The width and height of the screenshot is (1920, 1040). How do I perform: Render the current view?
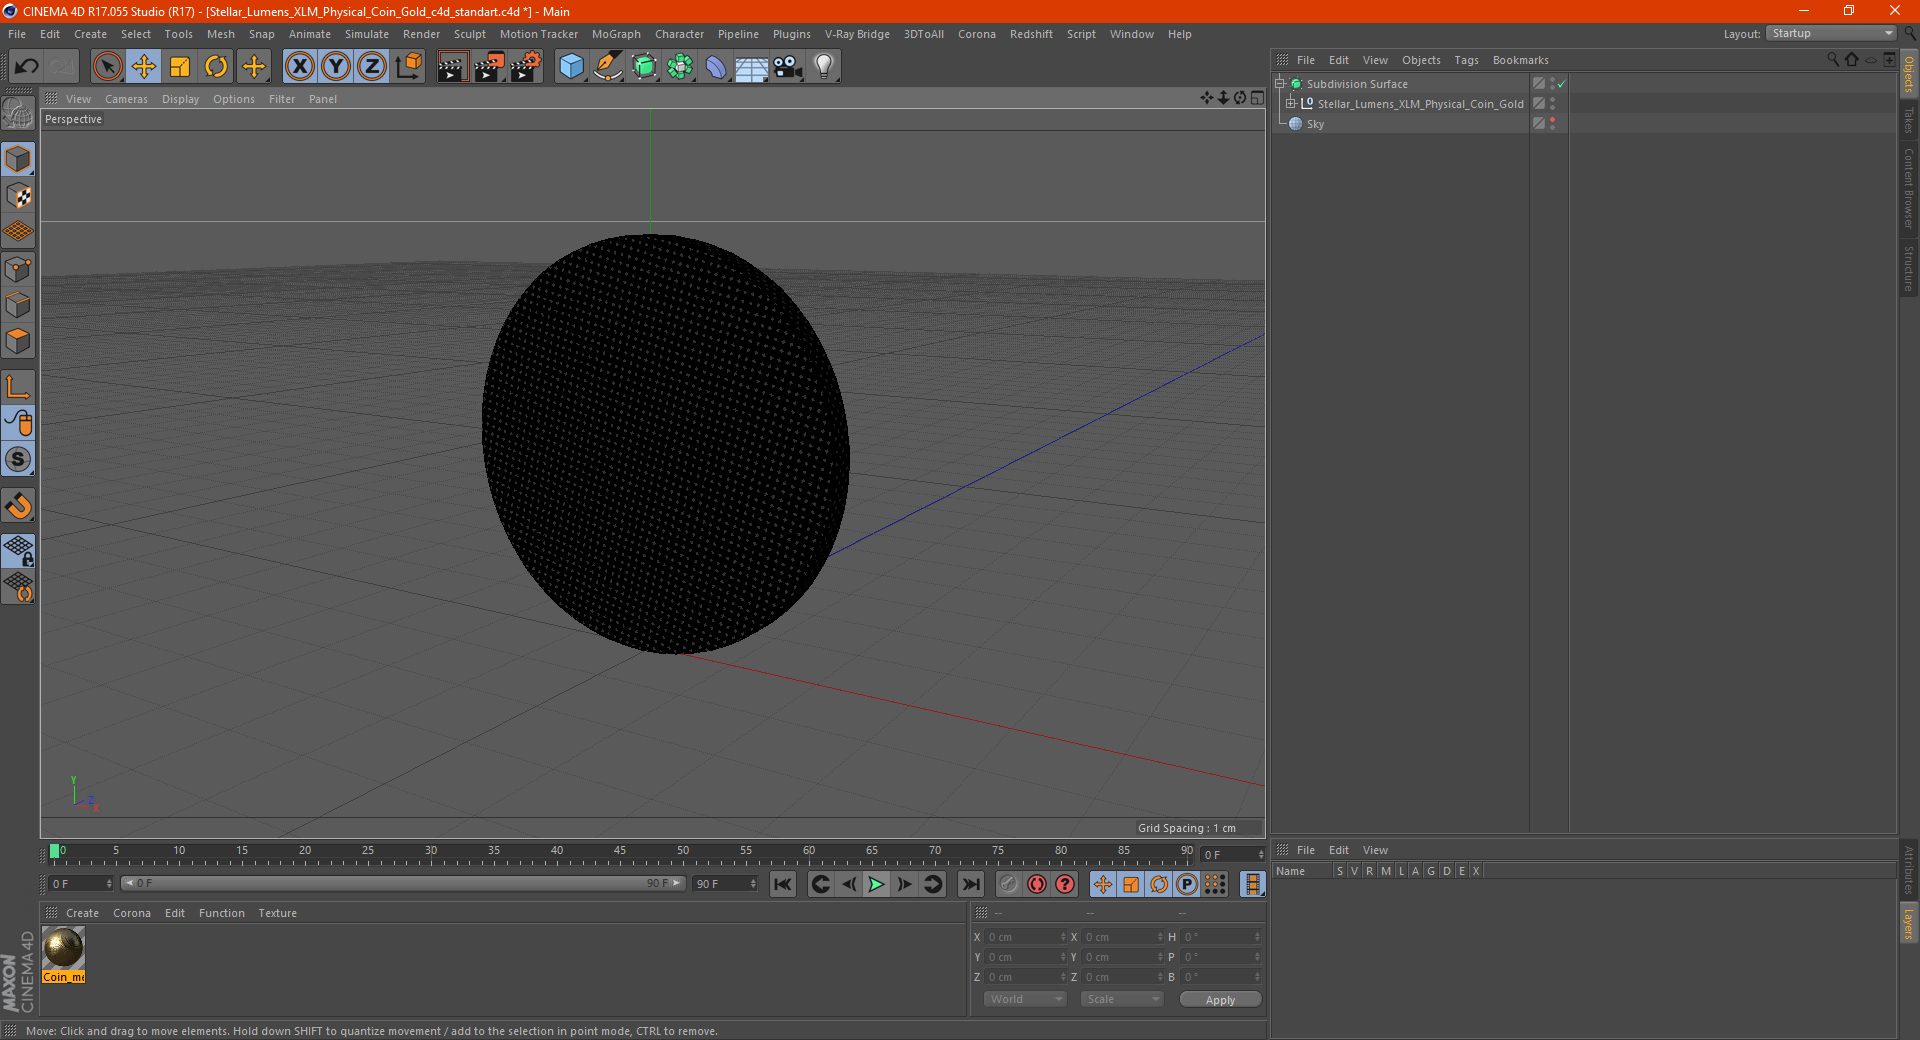coord(452,67)
